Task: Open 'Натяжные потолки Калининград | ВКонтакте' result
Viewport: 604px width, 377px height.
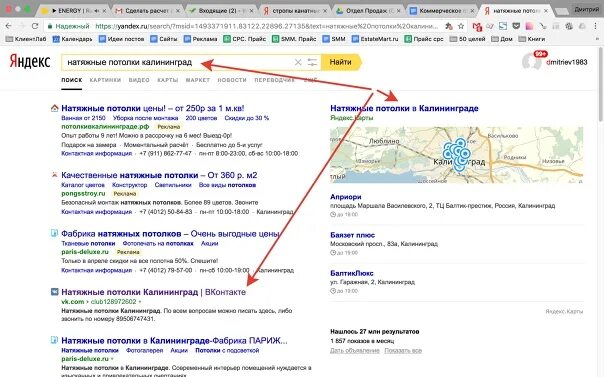Action: [x=153, y=292]
